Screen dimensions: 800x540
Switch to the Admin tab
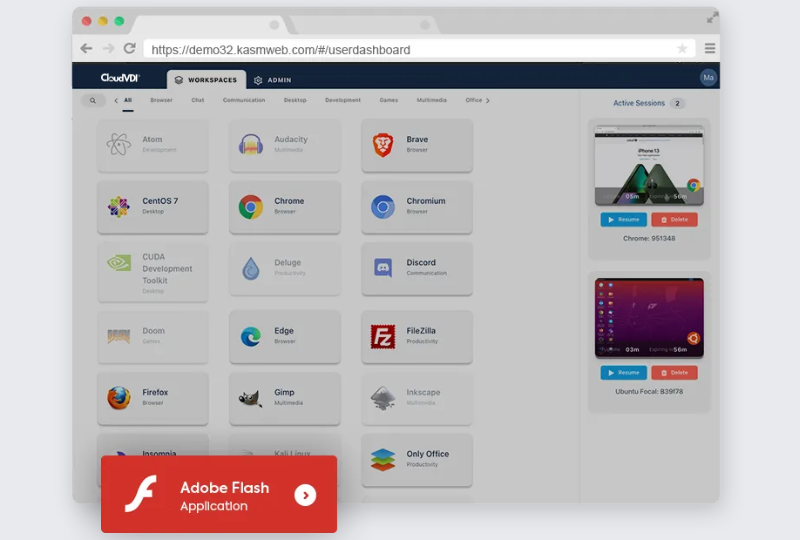pyautogui.click(x=273, y=80)
